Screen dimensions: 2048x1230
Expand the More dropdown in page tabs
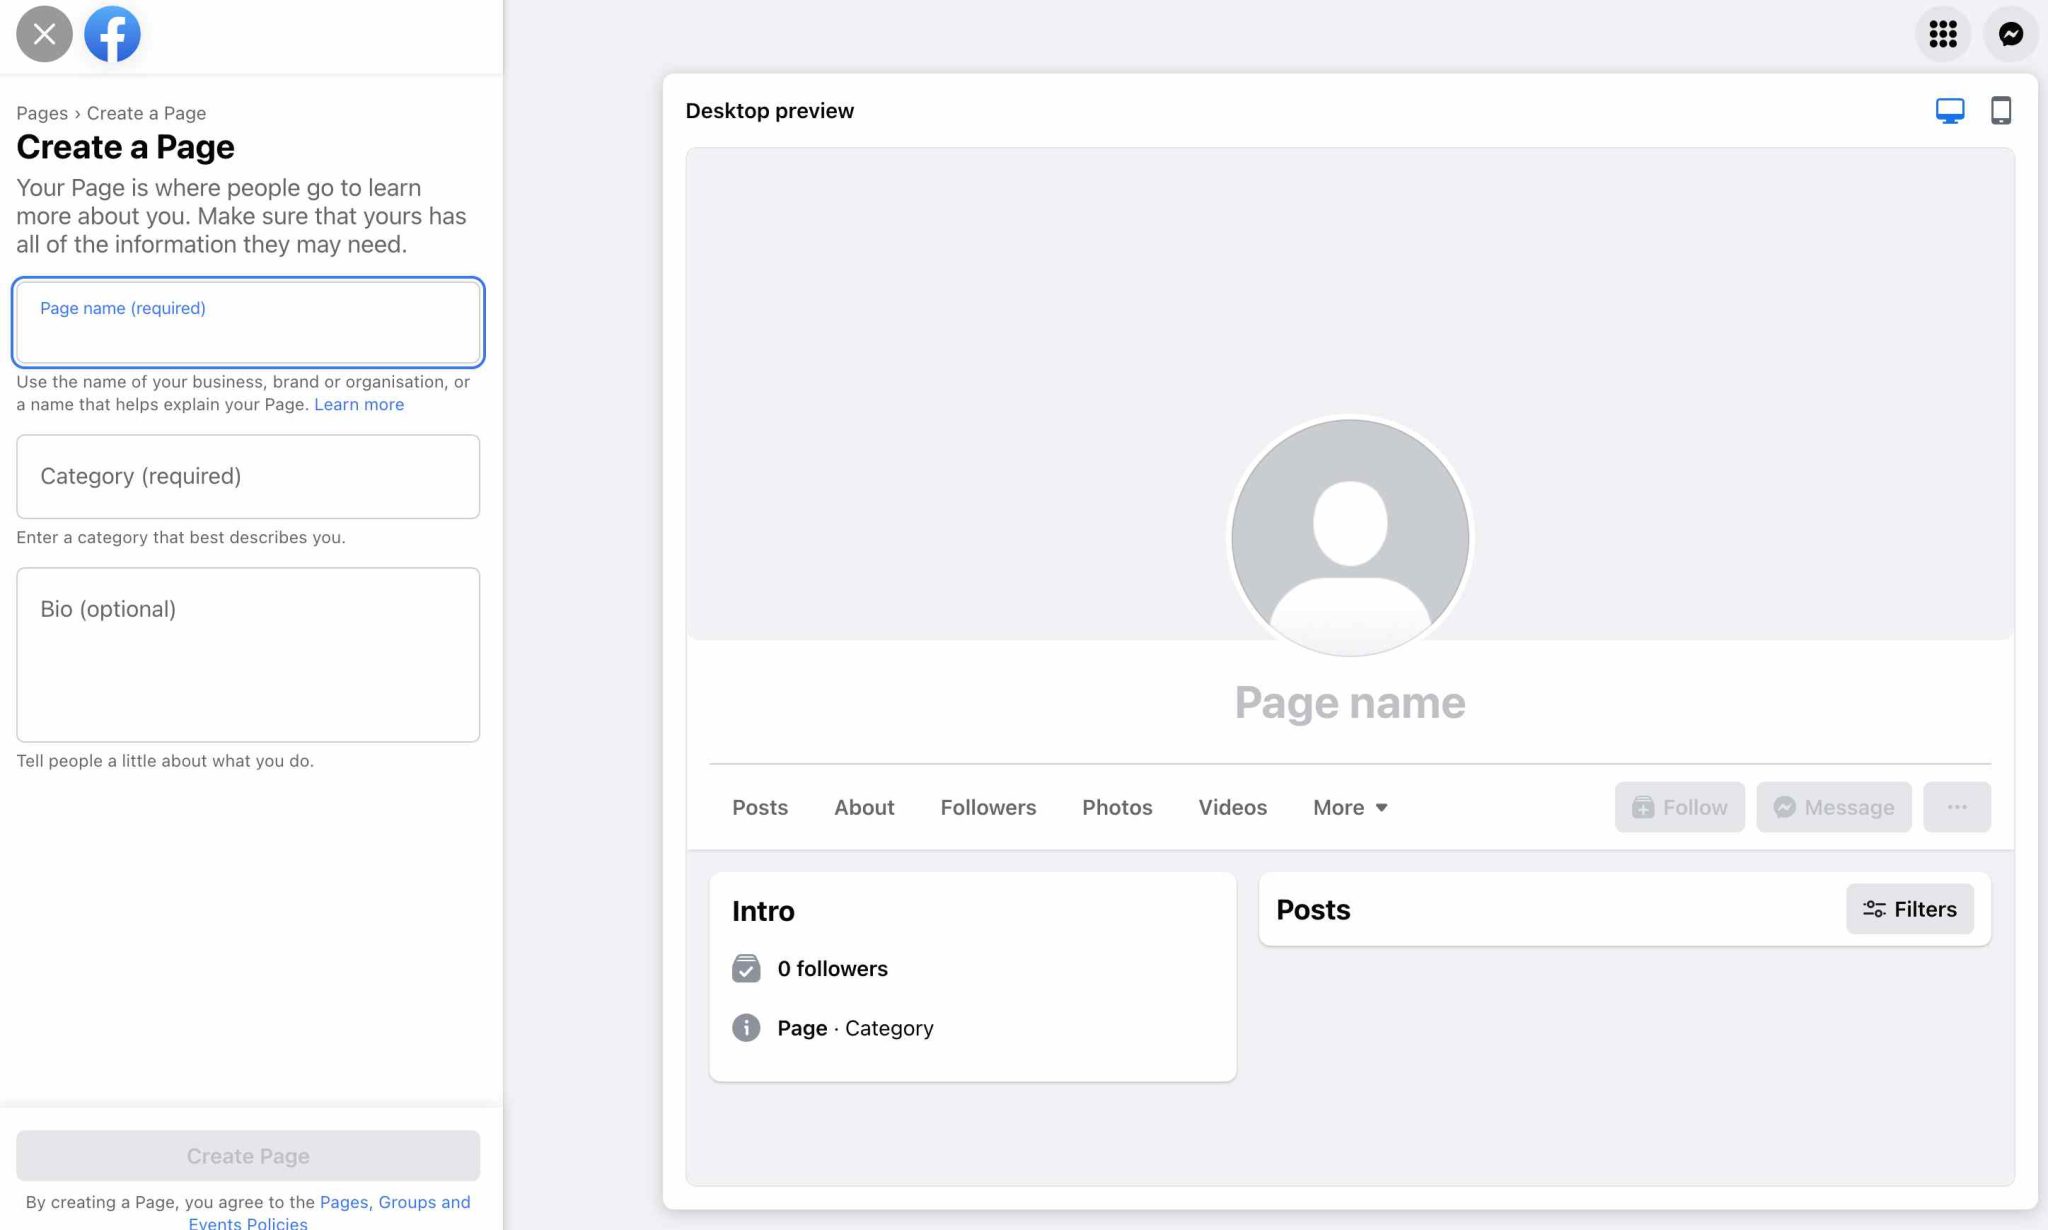[x=1350, y=807]
